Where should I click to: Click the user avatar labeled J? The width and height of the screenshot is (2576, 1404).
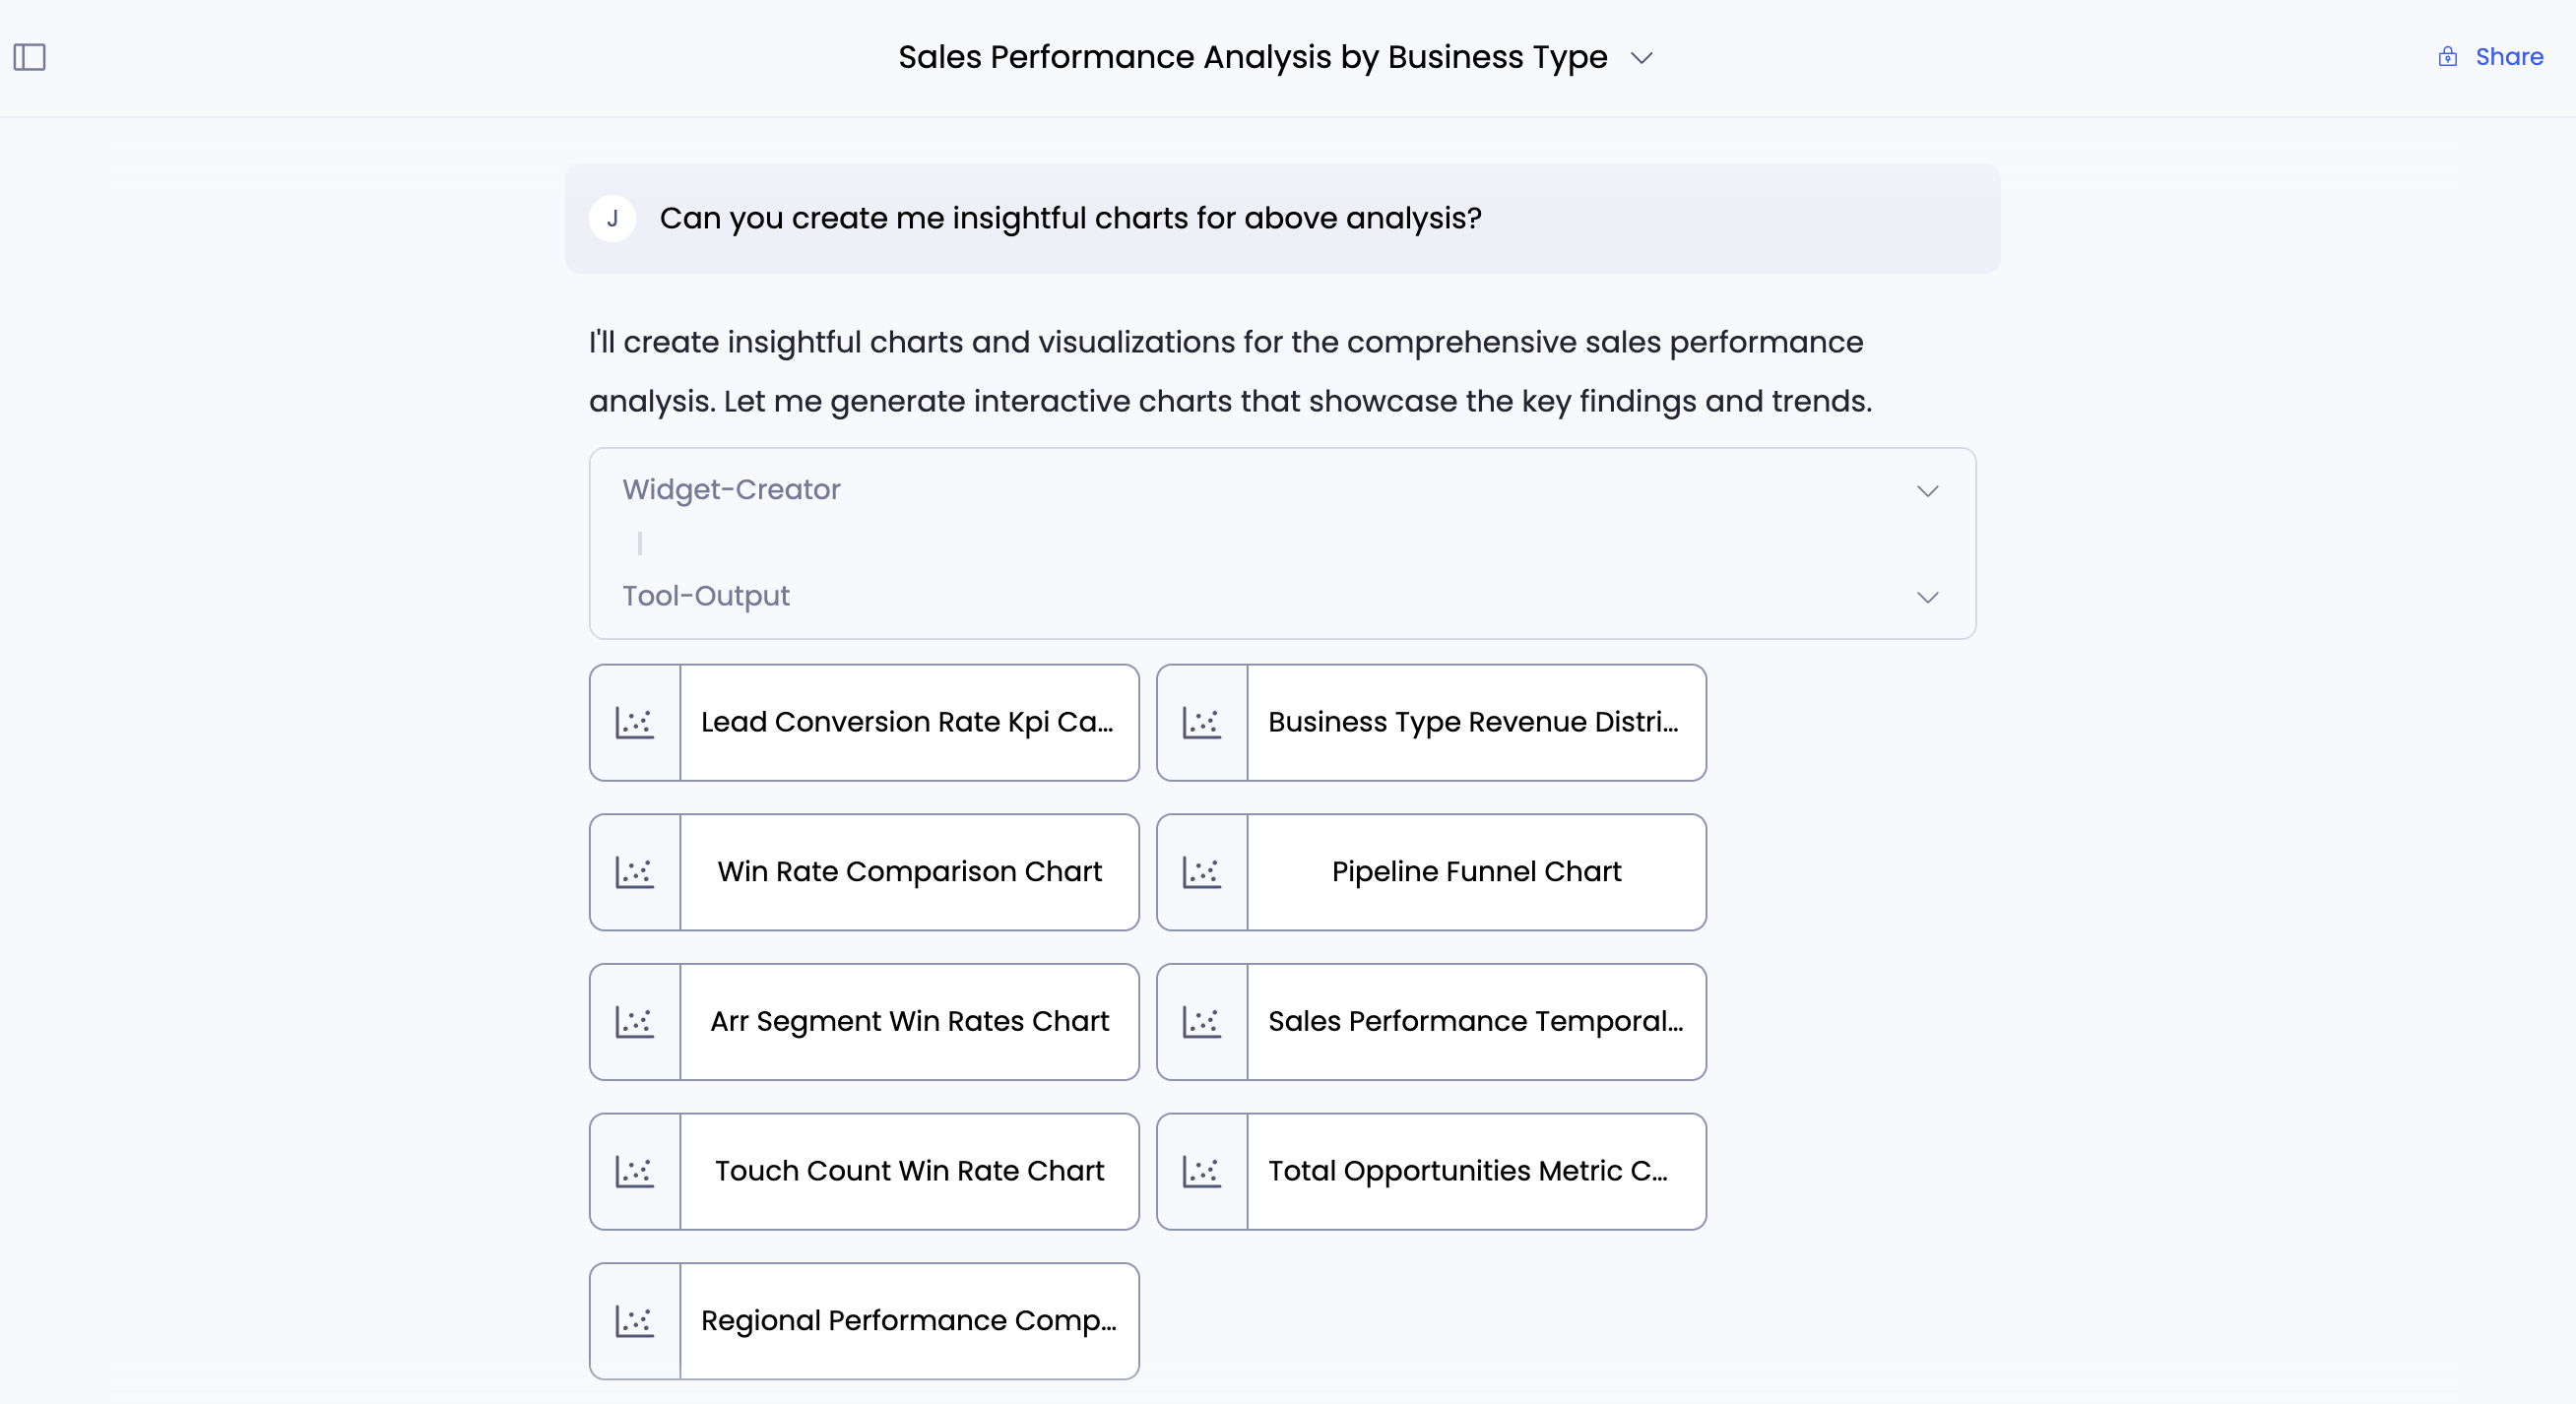[x=612, y=218]
